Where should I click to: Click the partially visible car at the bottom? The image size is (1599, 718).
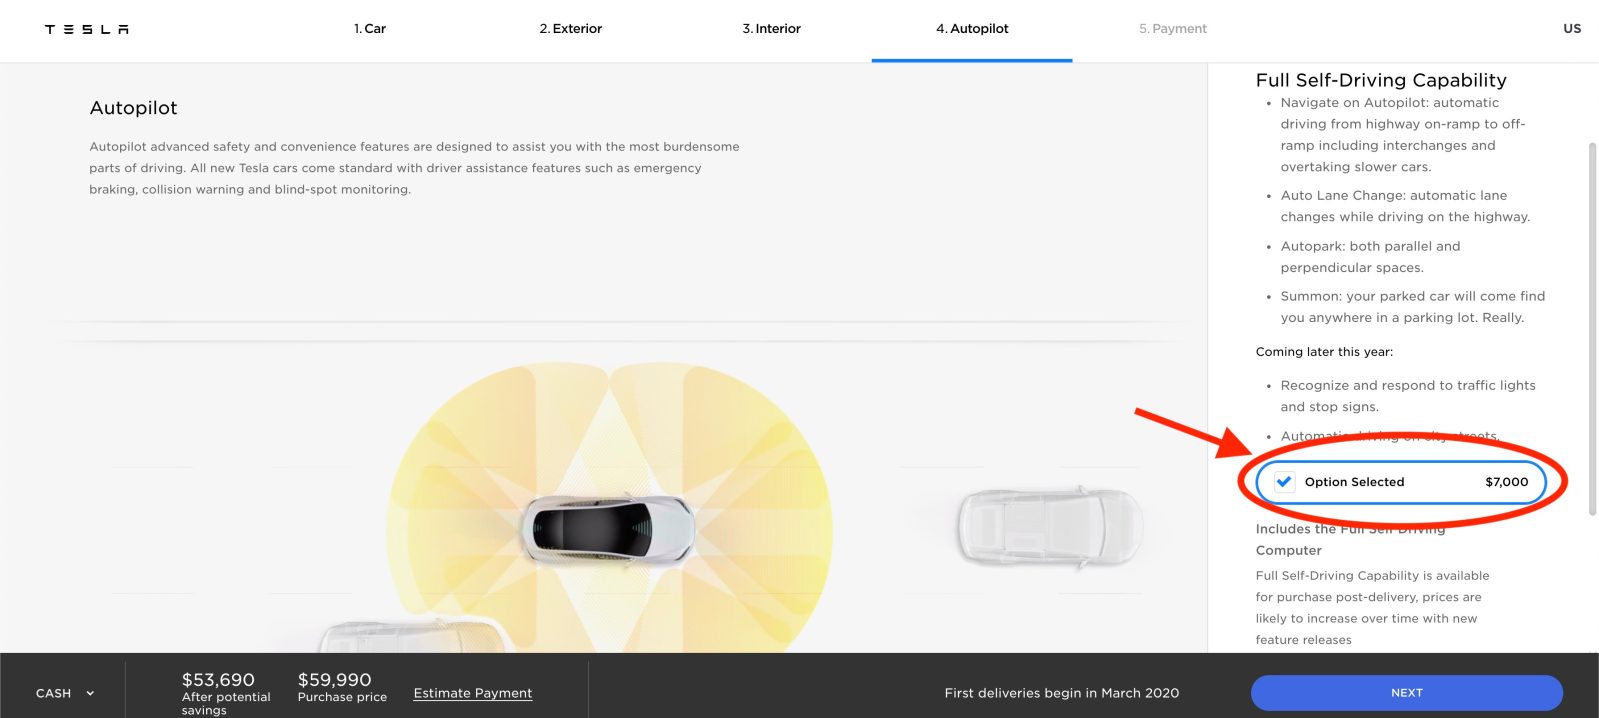point(410,636)
